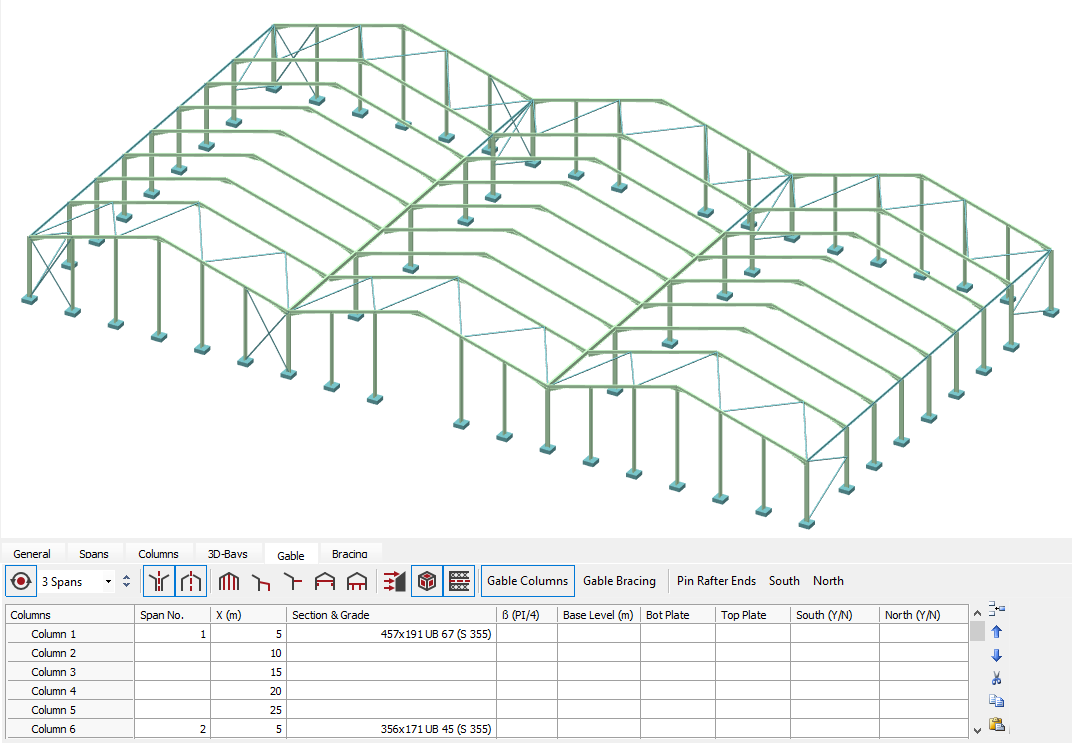
Task: Click the cut scissors icon
Action: click(996, 678)
